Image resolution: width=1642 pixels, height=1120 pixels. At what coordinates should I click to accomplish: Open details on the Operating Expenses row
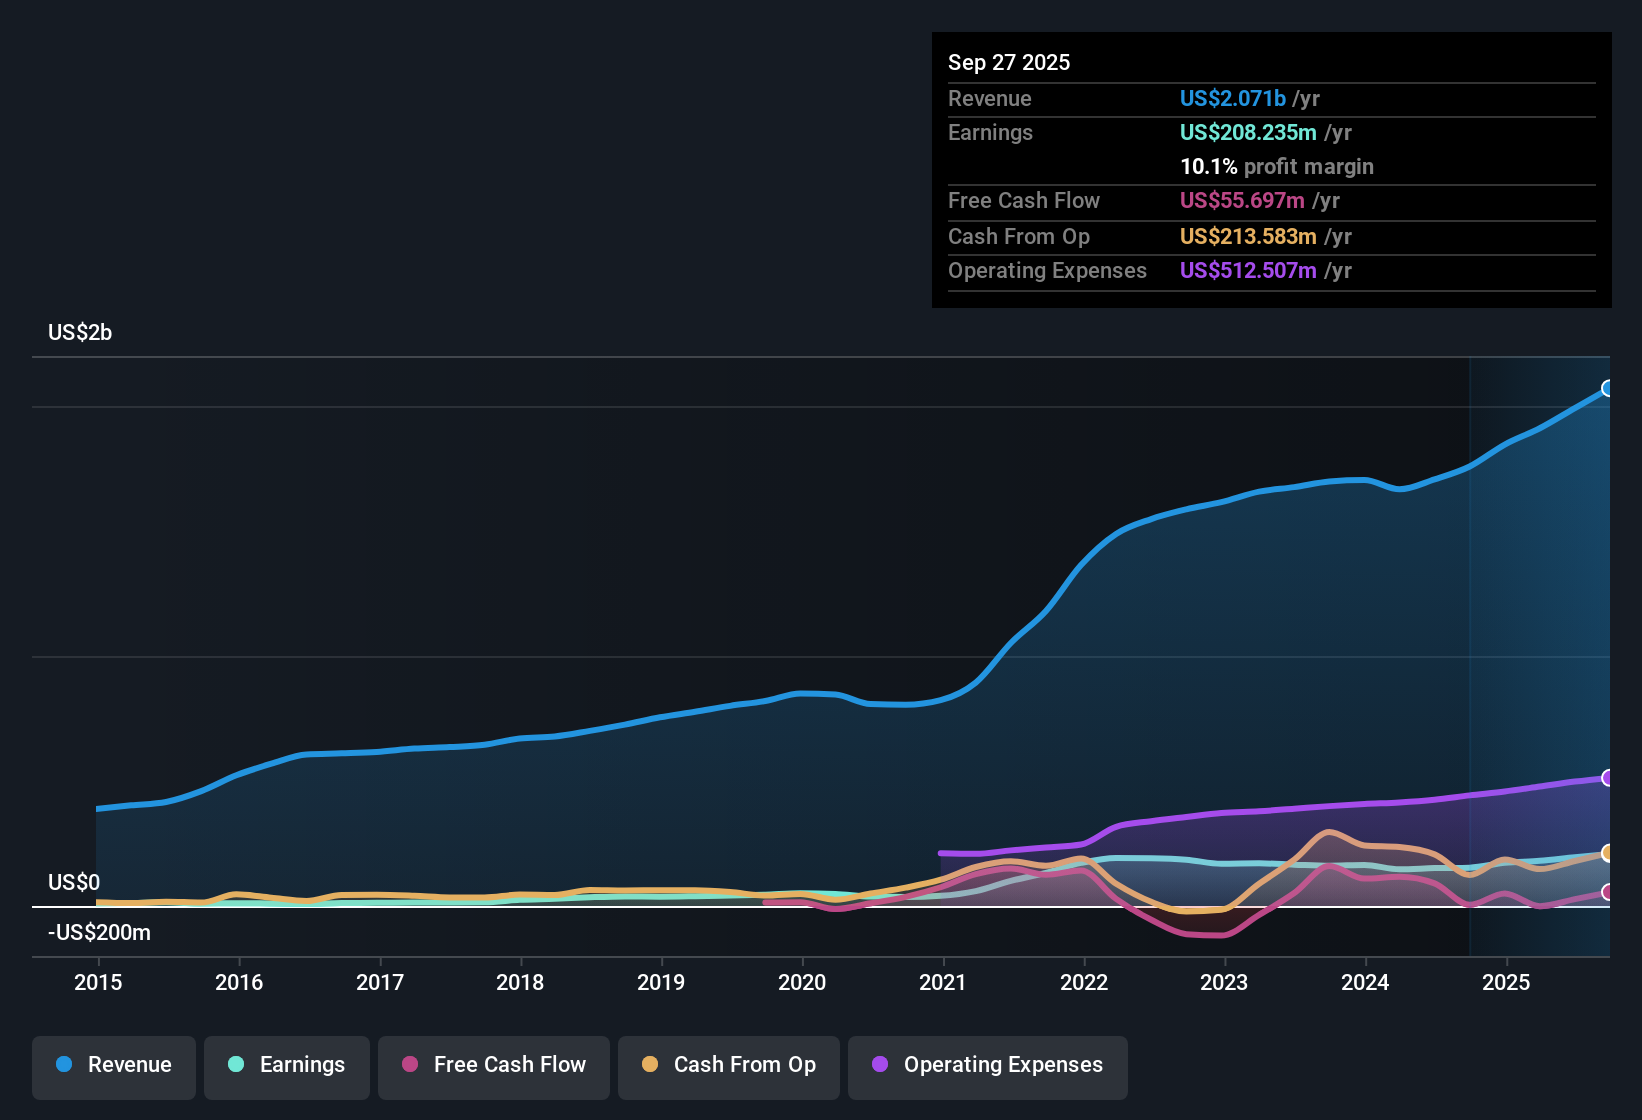tap(1047, 270)
